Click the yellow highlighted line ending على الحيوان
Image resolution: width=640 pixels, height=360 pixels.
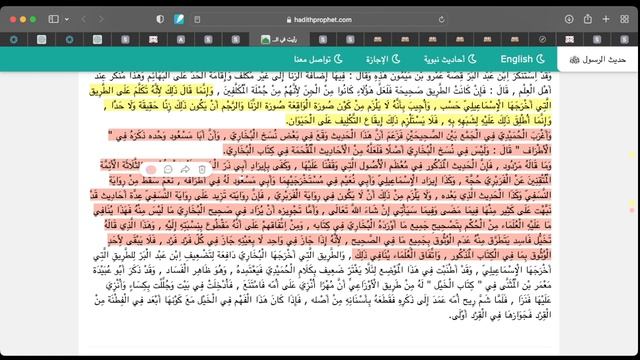click(418, 120)
